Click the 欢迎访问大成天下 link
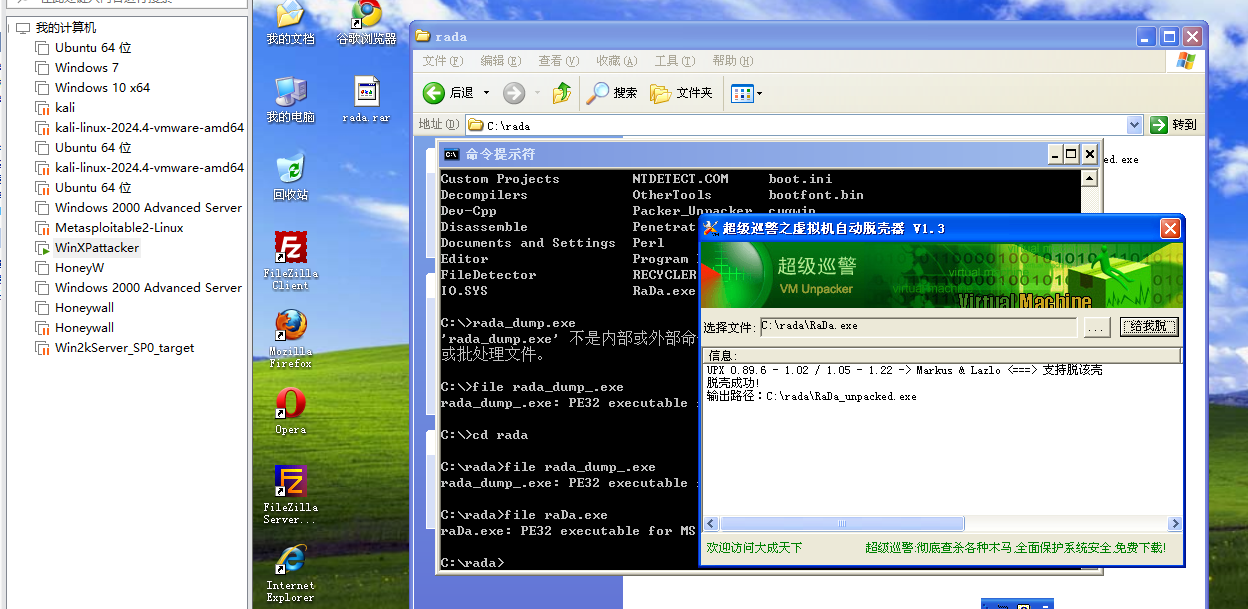The height and width of the screenshot is (609, 1248). click(x=754, y=548)
